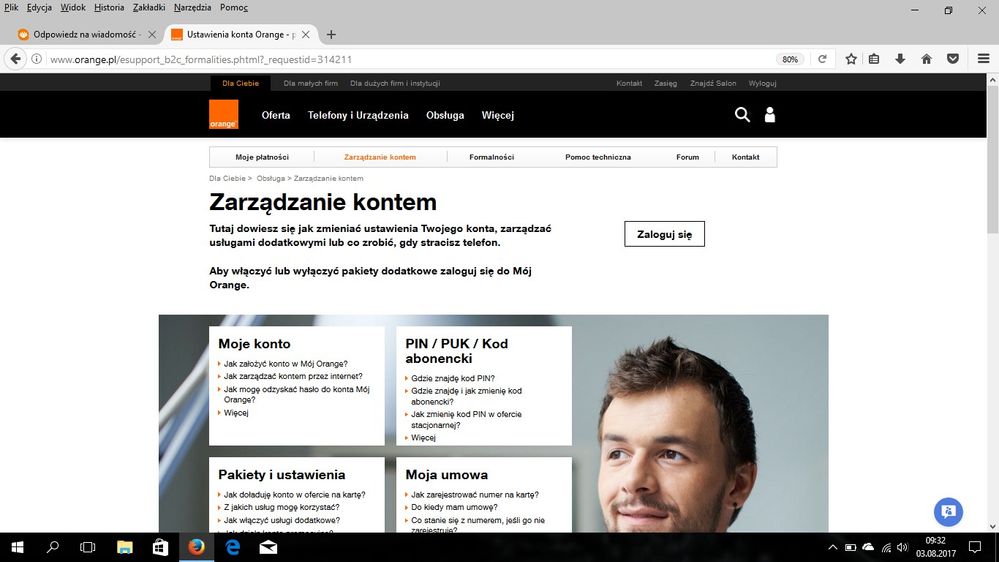Open 'Do kiedy mam umowę?' link

[x=454, y=507]
